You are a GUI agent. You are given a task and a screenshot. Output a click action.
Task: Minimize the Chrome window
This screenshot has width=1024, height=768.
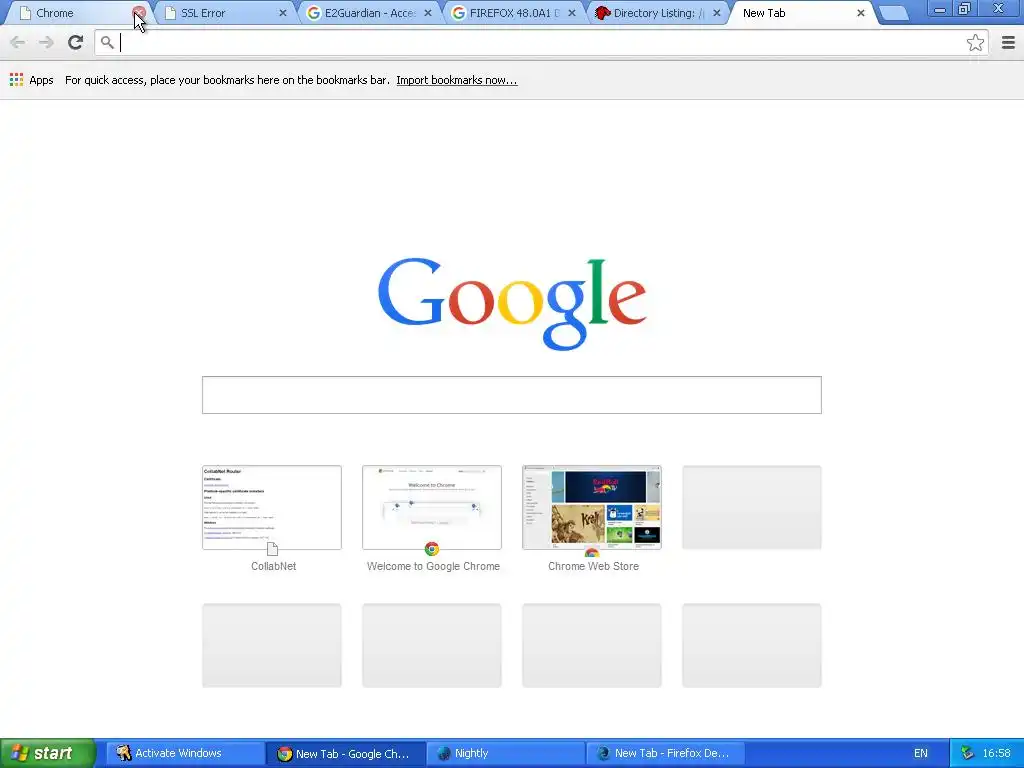(940, 9)
